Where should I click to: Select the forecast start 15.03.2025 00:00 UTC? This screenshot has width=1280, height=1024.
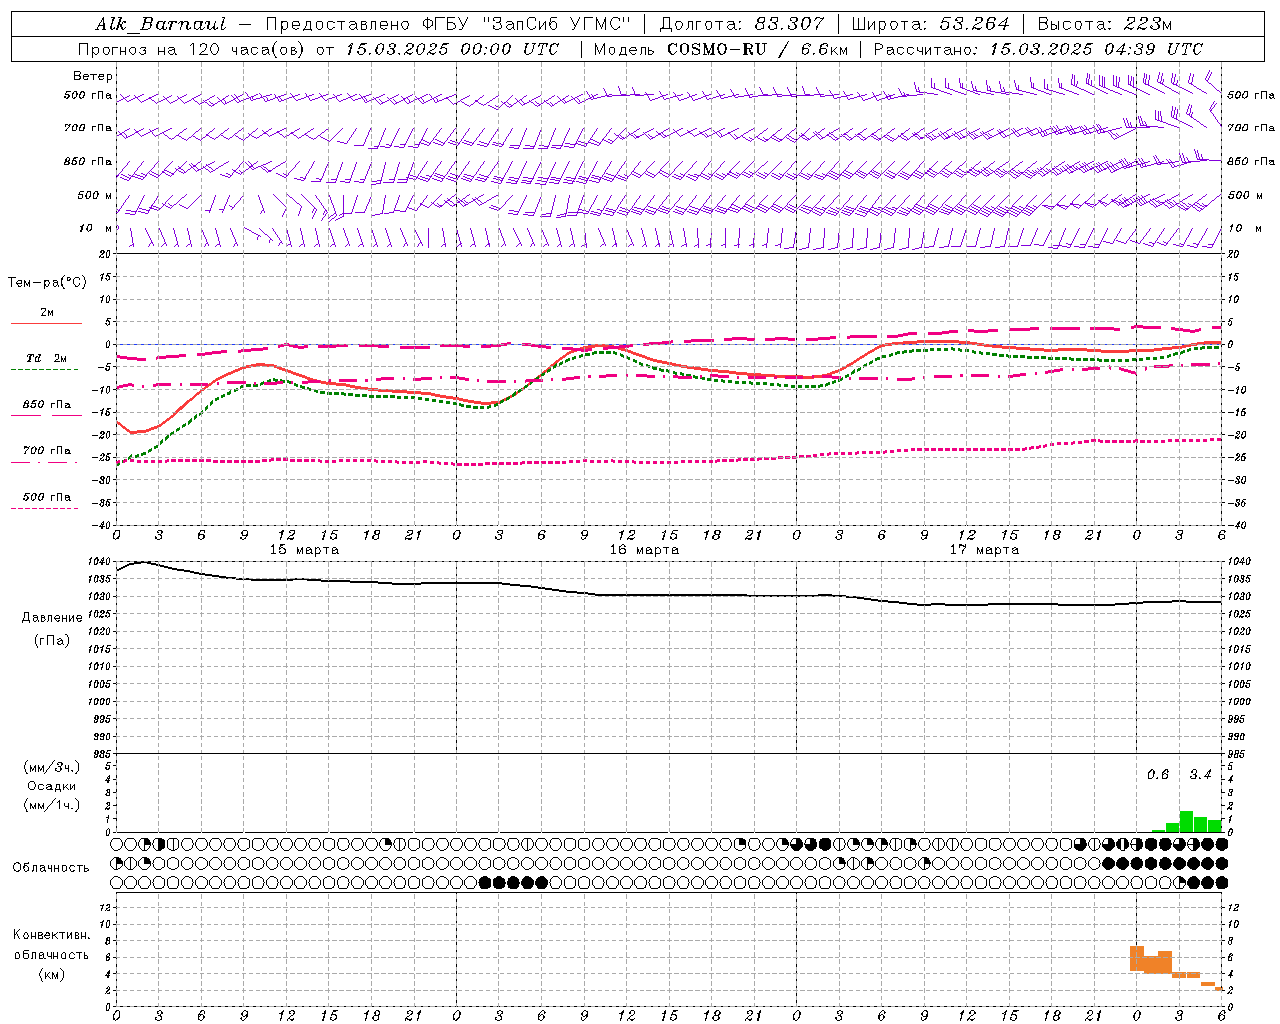pyautogui.click(x=452, y=49)
